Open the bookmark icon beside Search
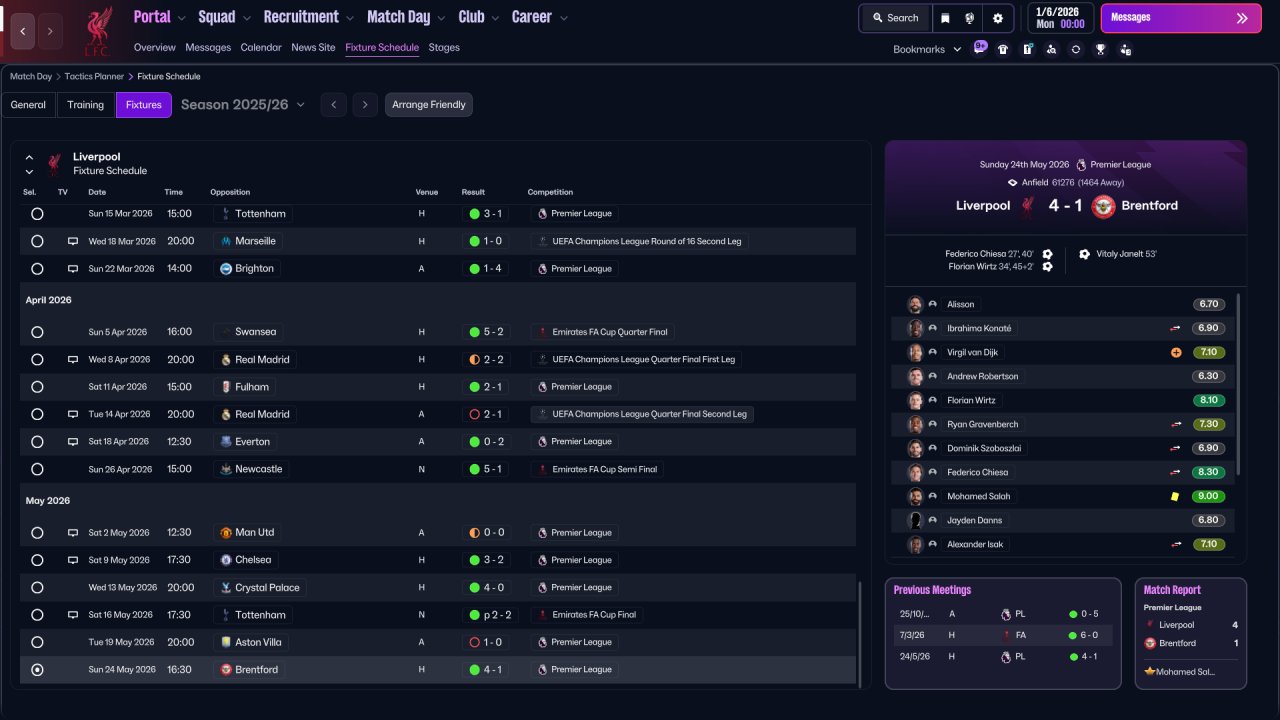The width and height of the screenshot is (1280, 720). [x=945, y=18]
